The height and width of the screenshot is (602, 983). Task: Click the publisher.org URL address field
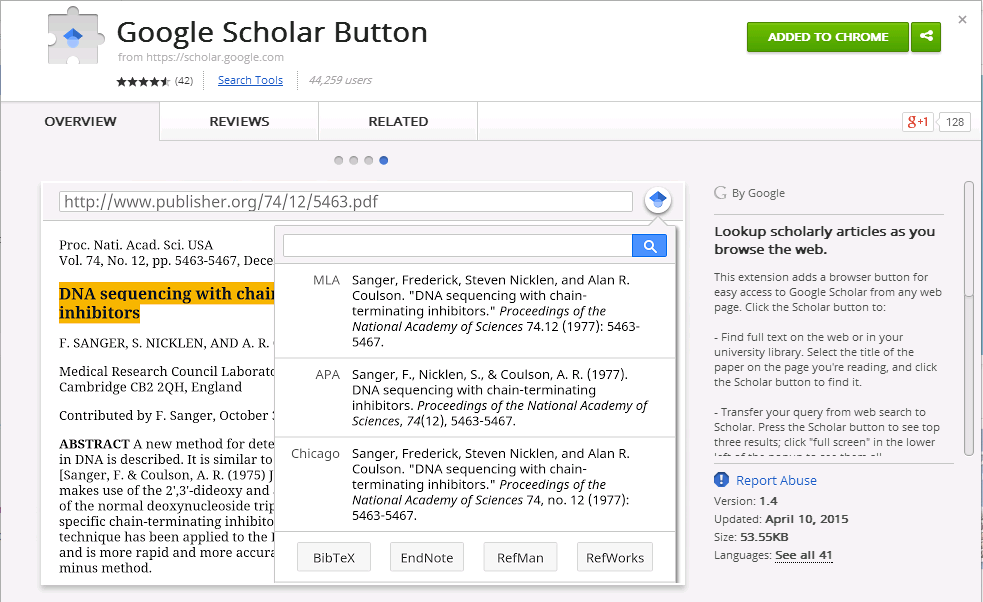[x=345, y=201]
